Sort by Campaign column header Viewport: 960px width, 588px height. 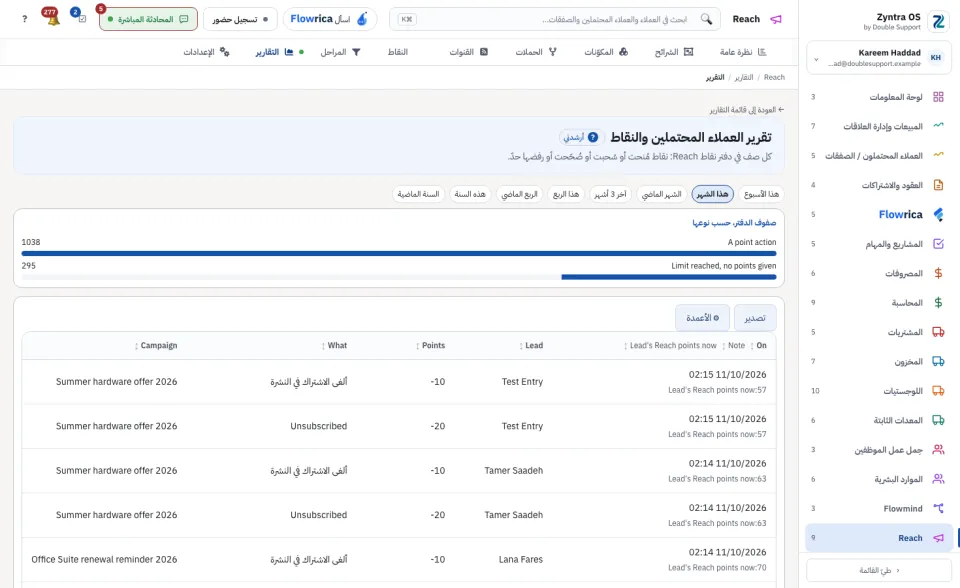click(x=156, y=345)
